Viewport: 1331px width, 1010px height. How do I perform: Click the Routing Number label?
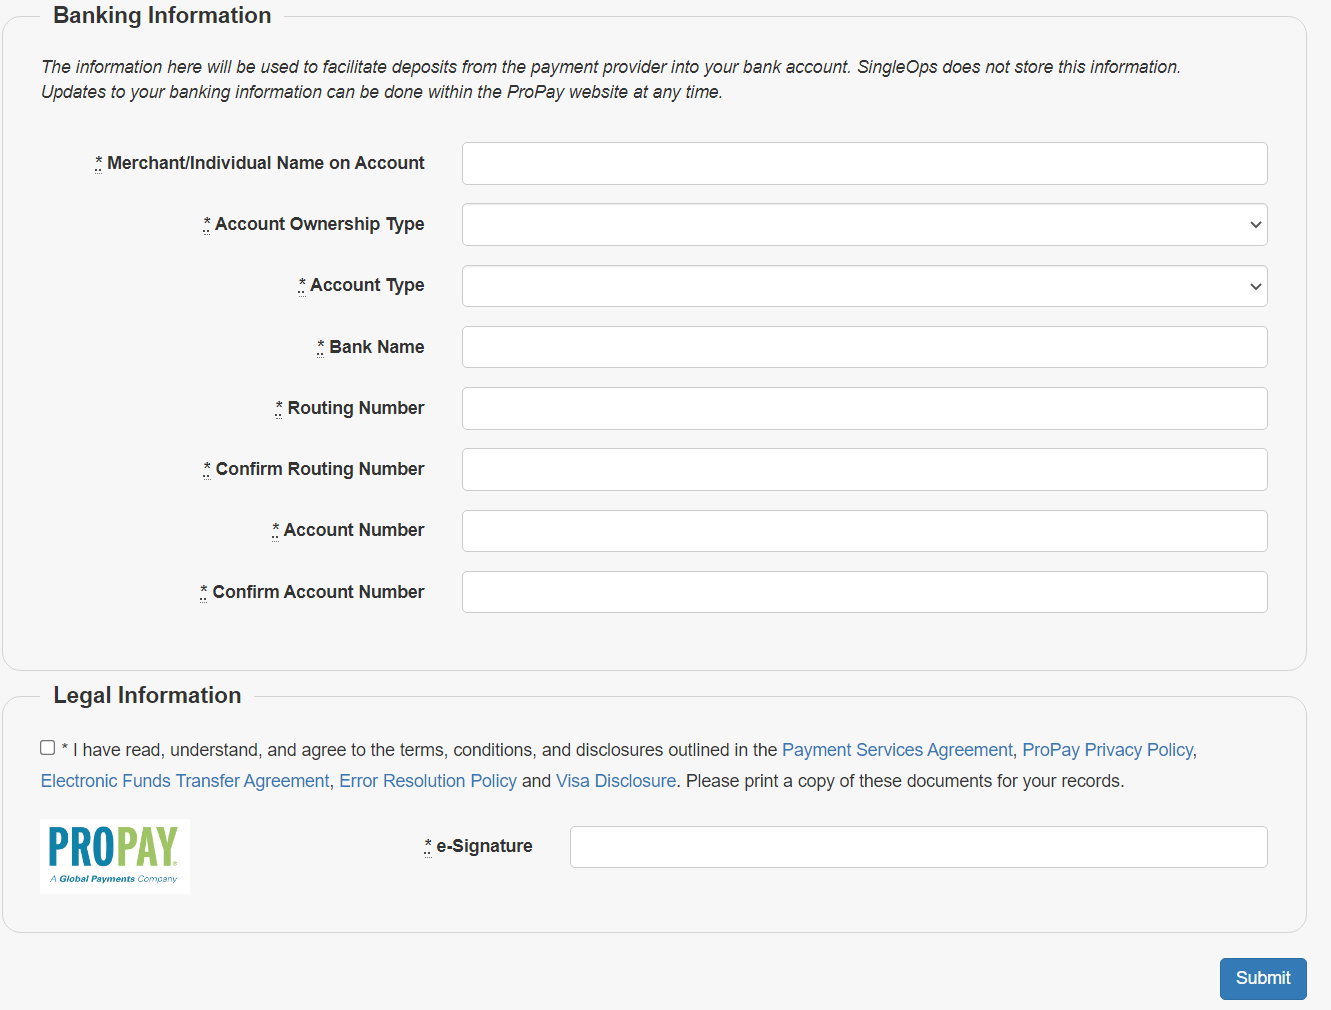point(350,408)
